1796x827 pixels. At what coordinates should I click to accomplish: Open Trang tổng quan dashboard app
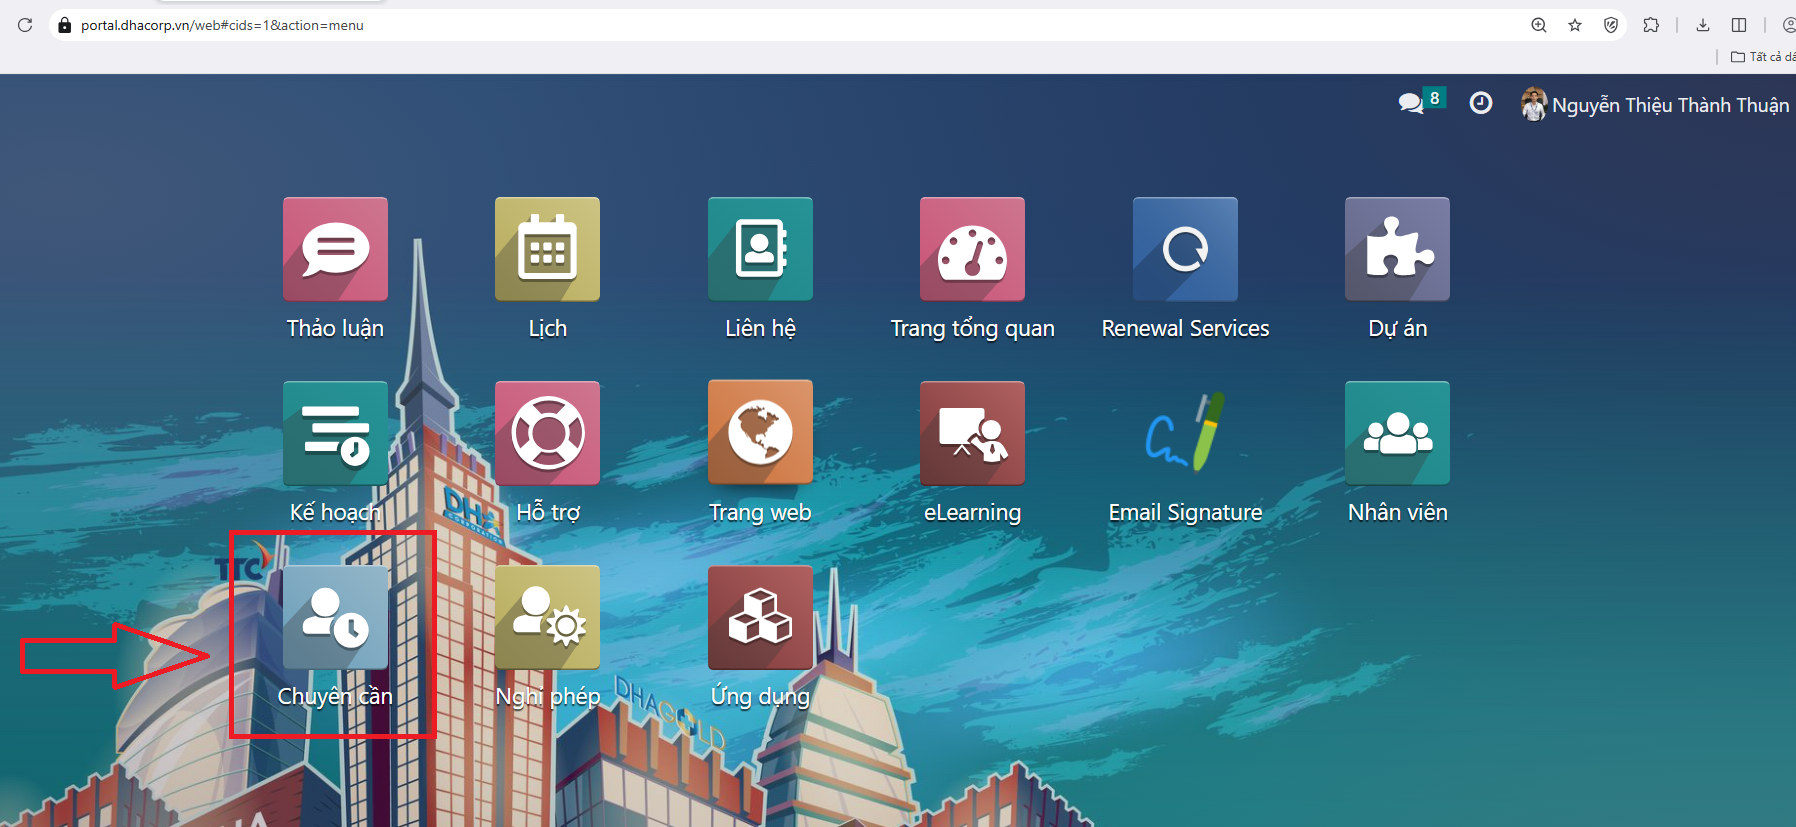972,250
